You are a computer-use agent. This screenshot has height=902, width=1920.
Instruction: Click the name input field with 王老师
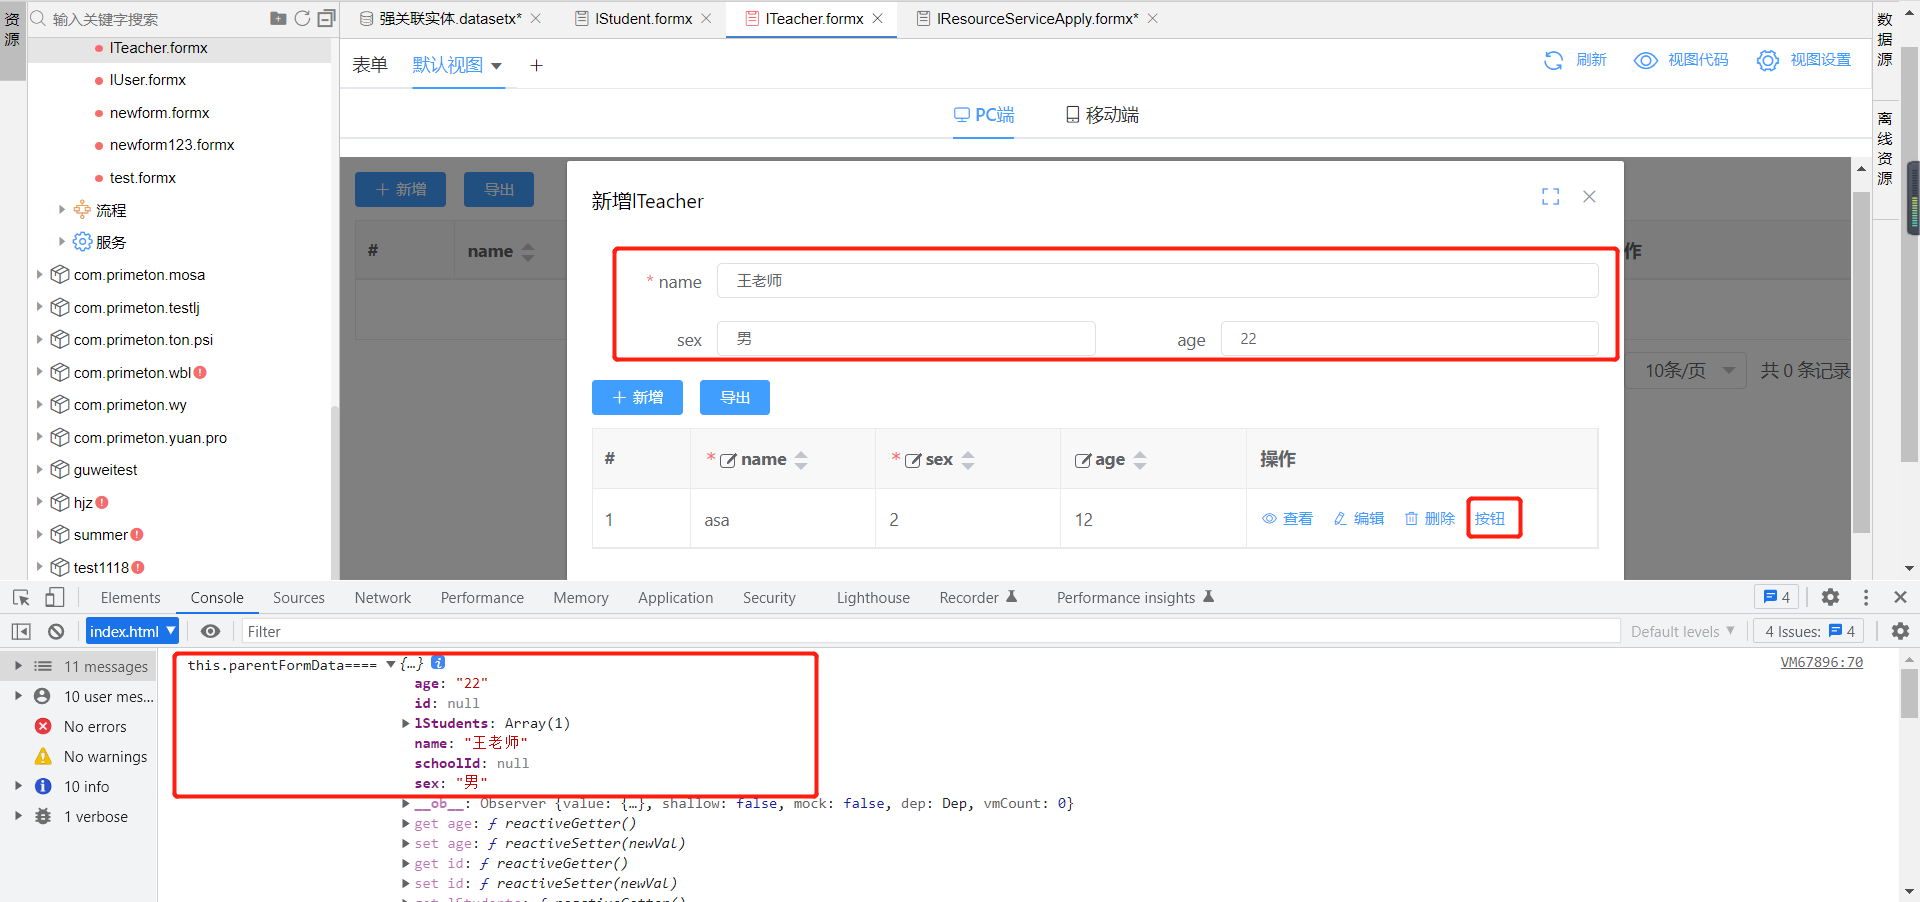1157,281
